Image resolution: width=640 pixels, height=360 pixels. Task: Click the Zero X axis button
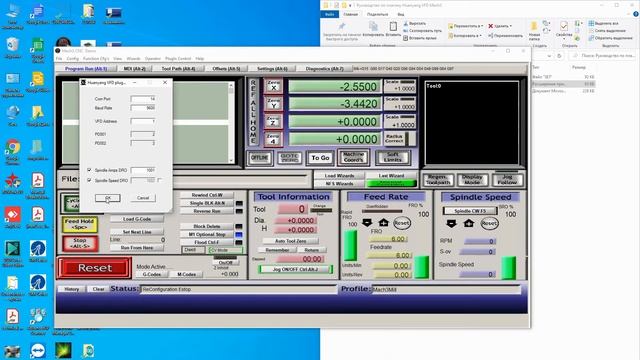[273, 86]
